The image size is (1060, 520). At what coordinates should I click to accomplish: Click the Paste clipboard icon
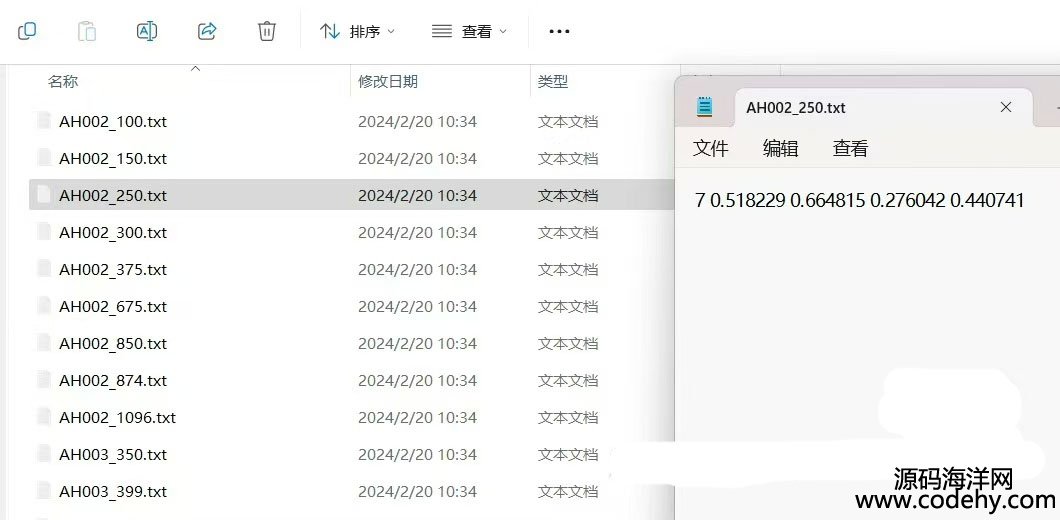(87, 31)
